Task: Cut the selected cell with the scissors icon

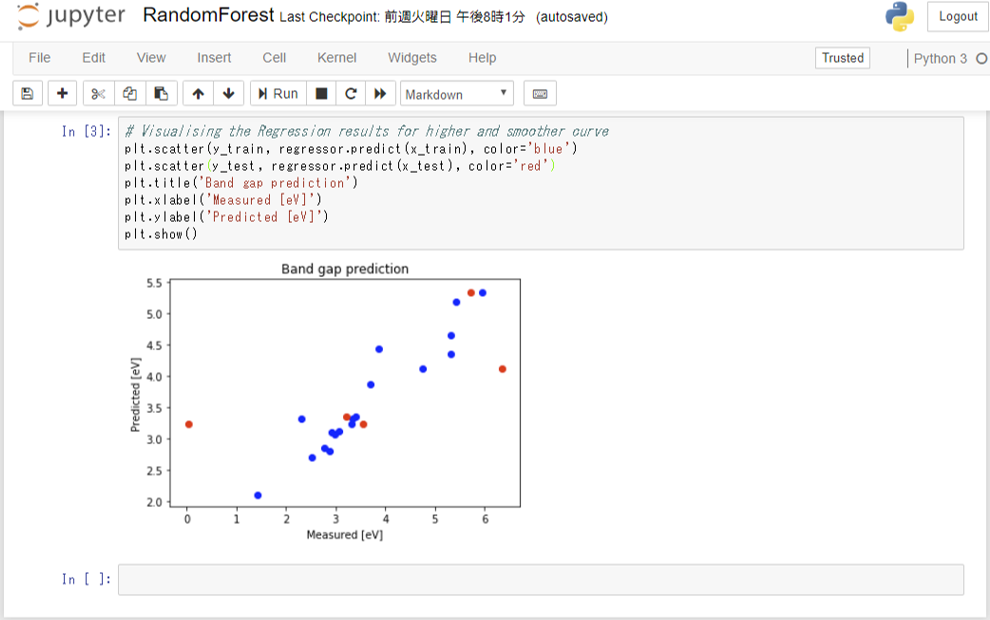Action: [96, 92]
